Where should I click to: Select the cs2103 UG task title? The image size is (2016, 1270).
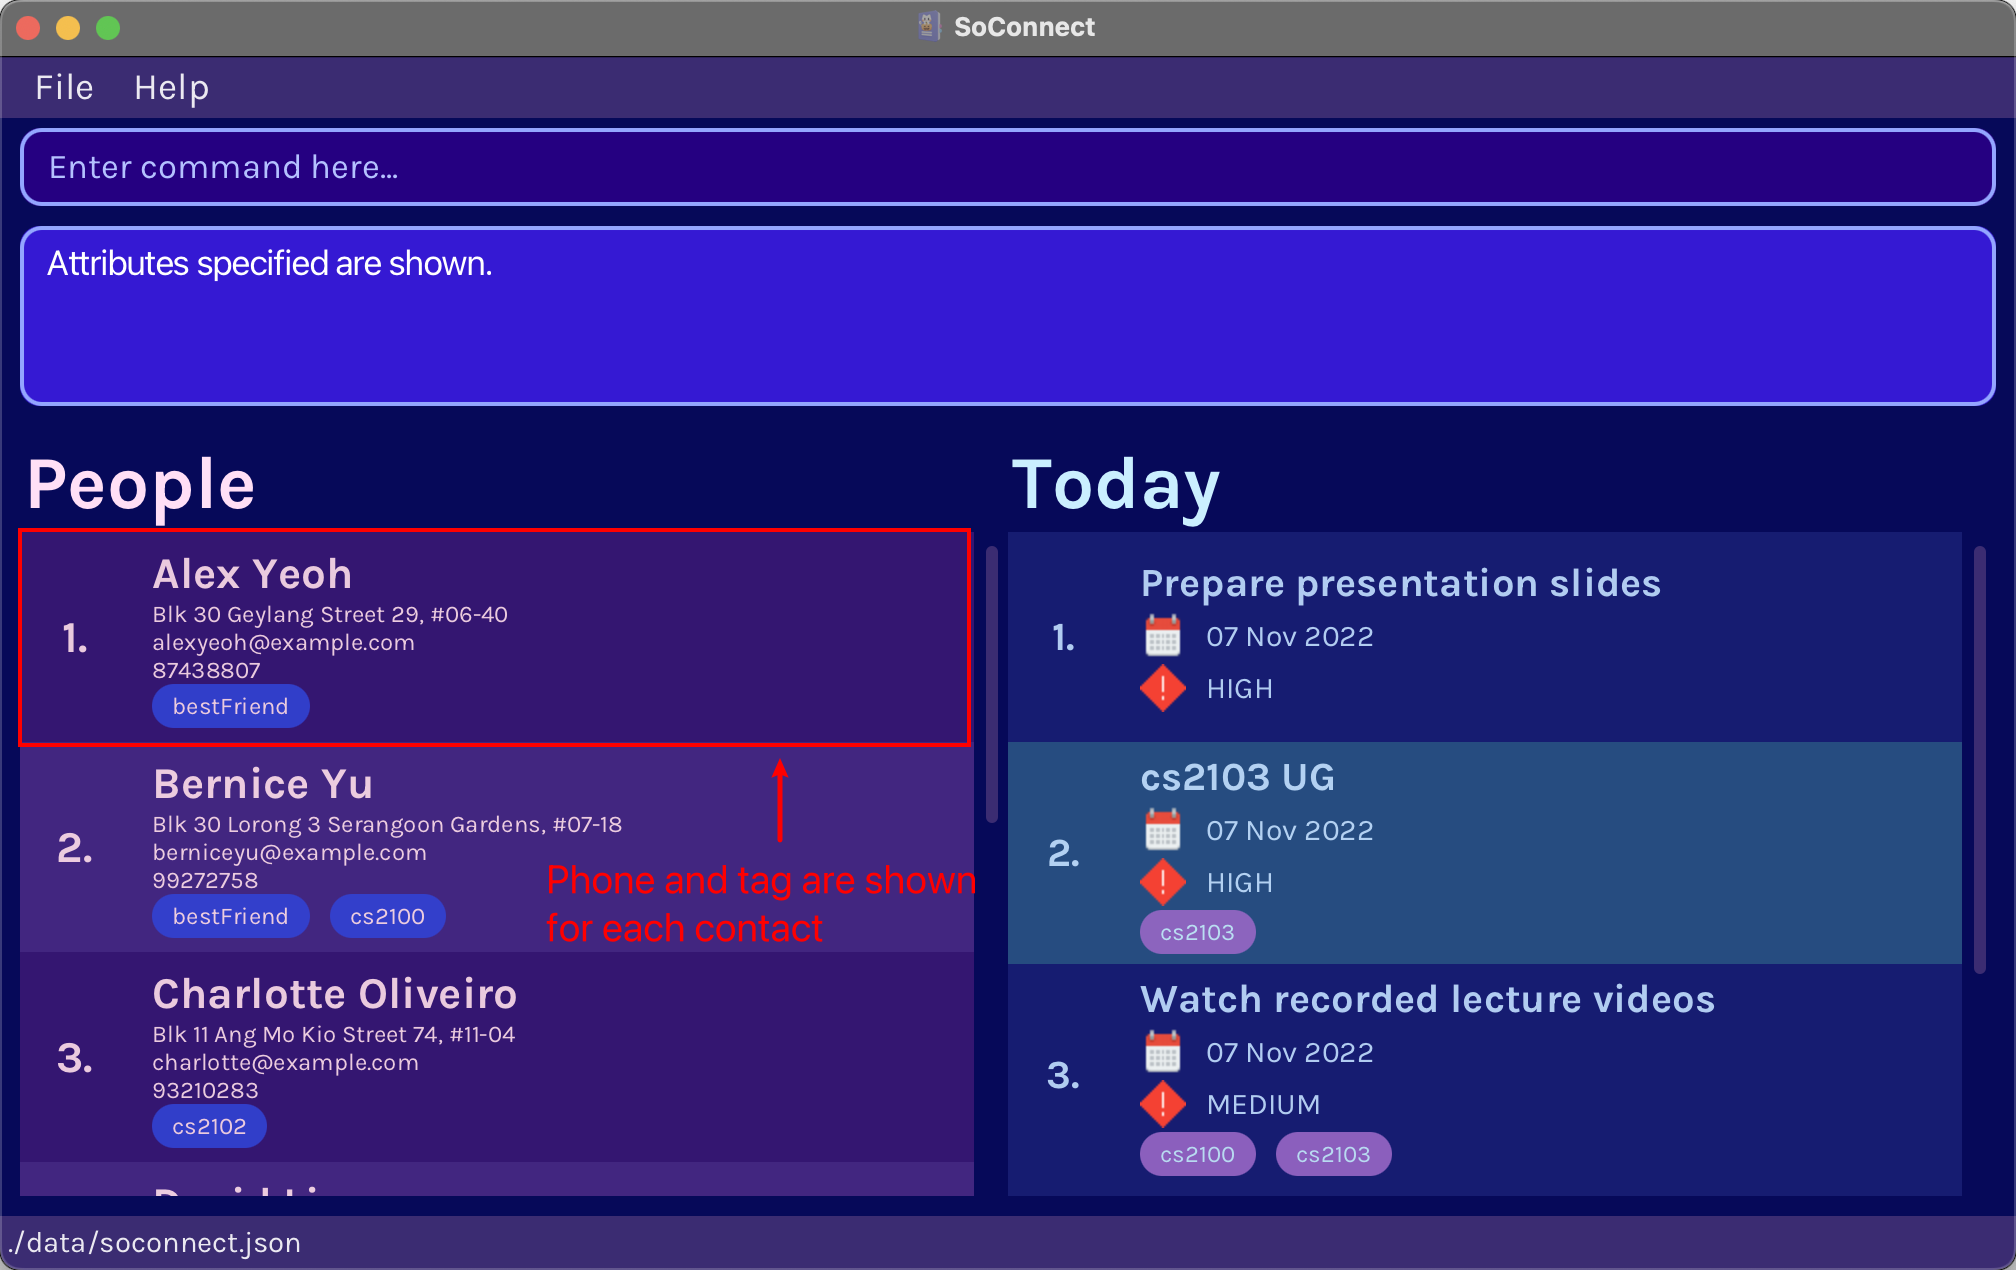pos(1238,777)
